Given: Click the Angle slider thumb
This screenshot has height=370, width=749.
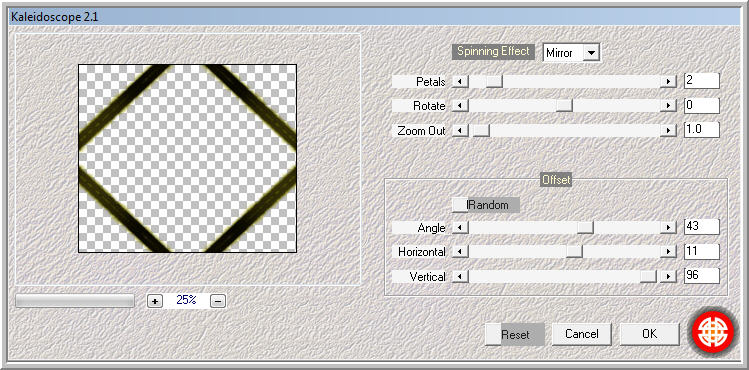Looking at the screenshot, I should point(585,228).
